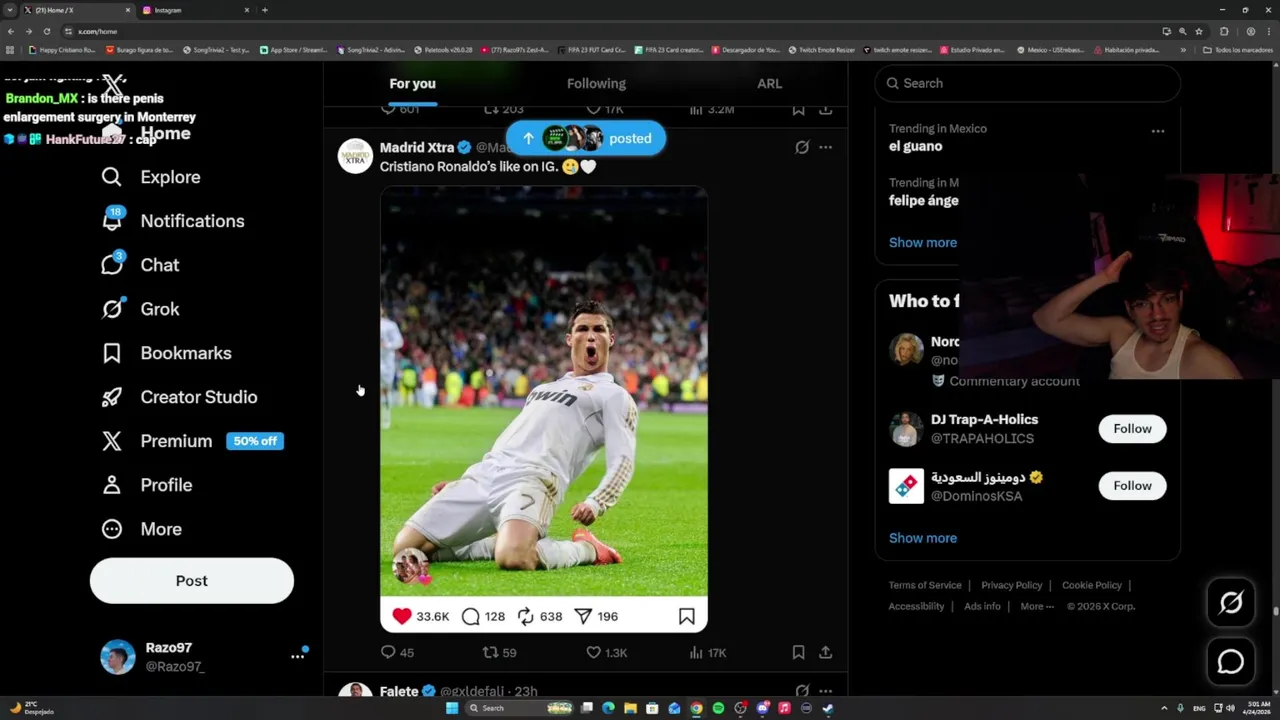Reply to Madrid Xtra post (45)
1280x720 pixels.
coord(397,652)
